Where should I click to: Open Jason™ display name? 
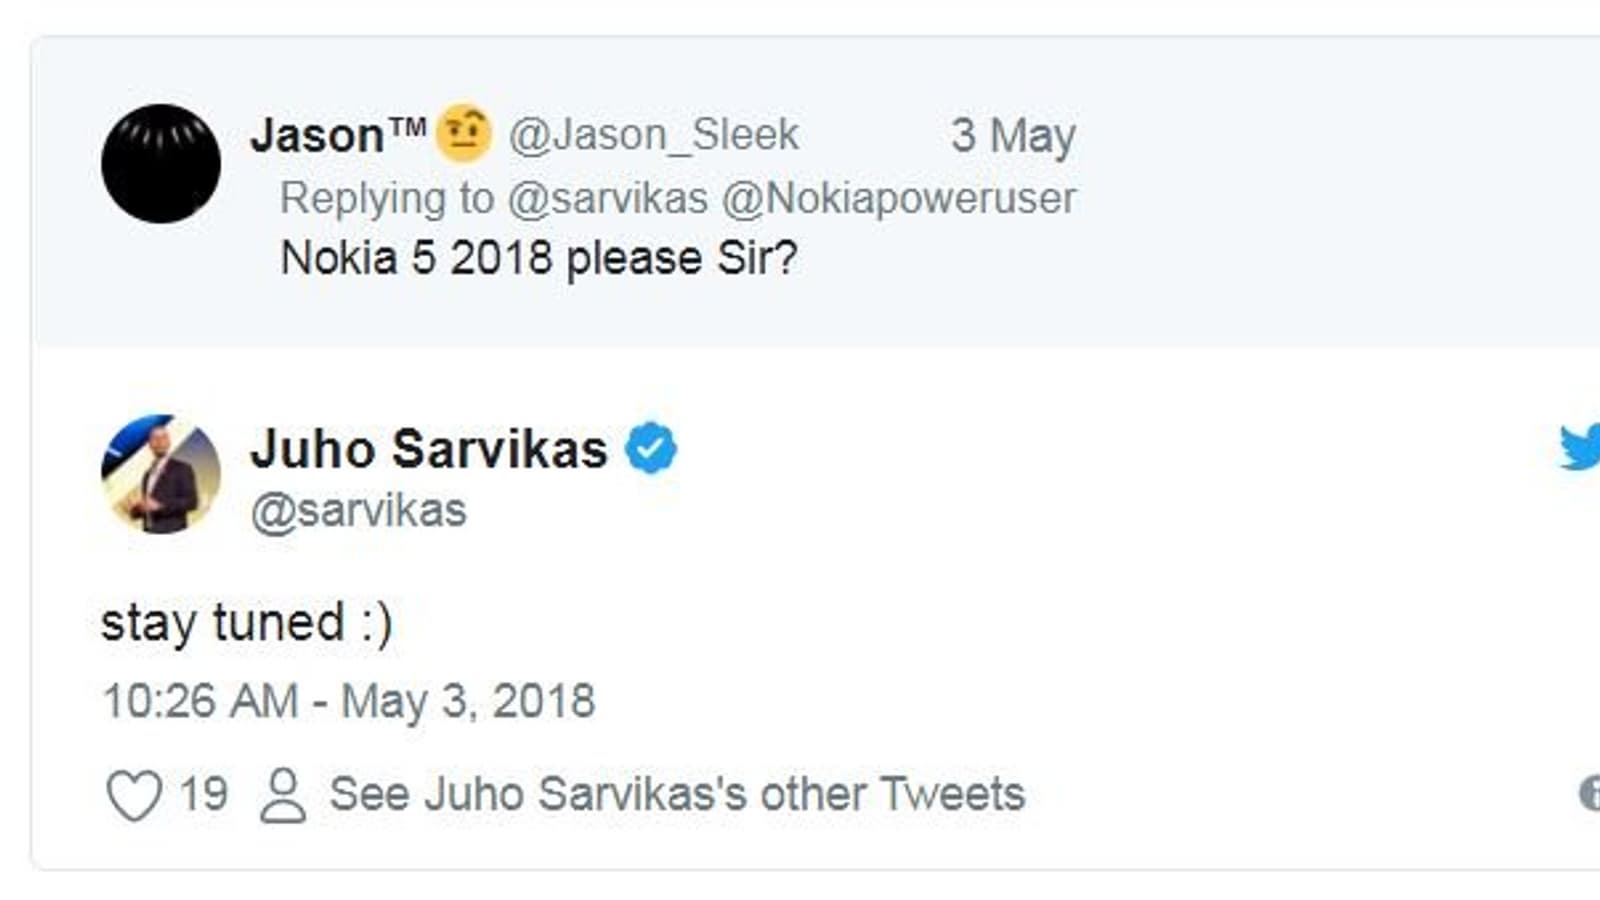coord(338,135)
